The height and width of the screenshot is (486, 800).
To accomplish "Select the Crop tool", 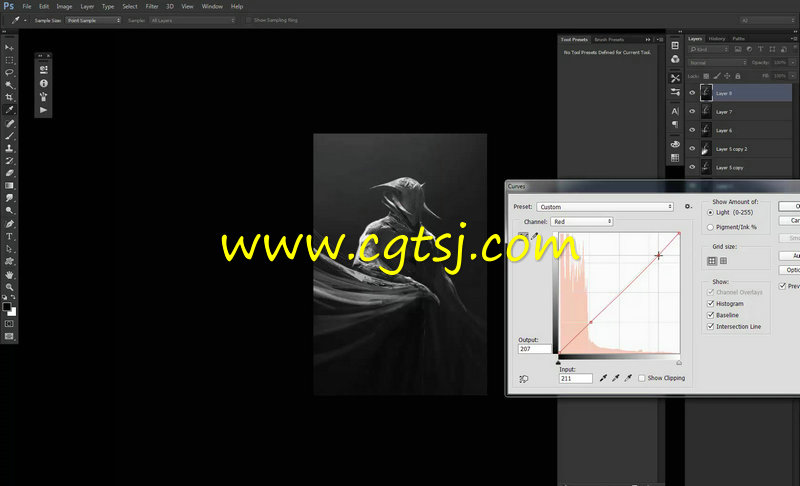I will click(9, 97).
